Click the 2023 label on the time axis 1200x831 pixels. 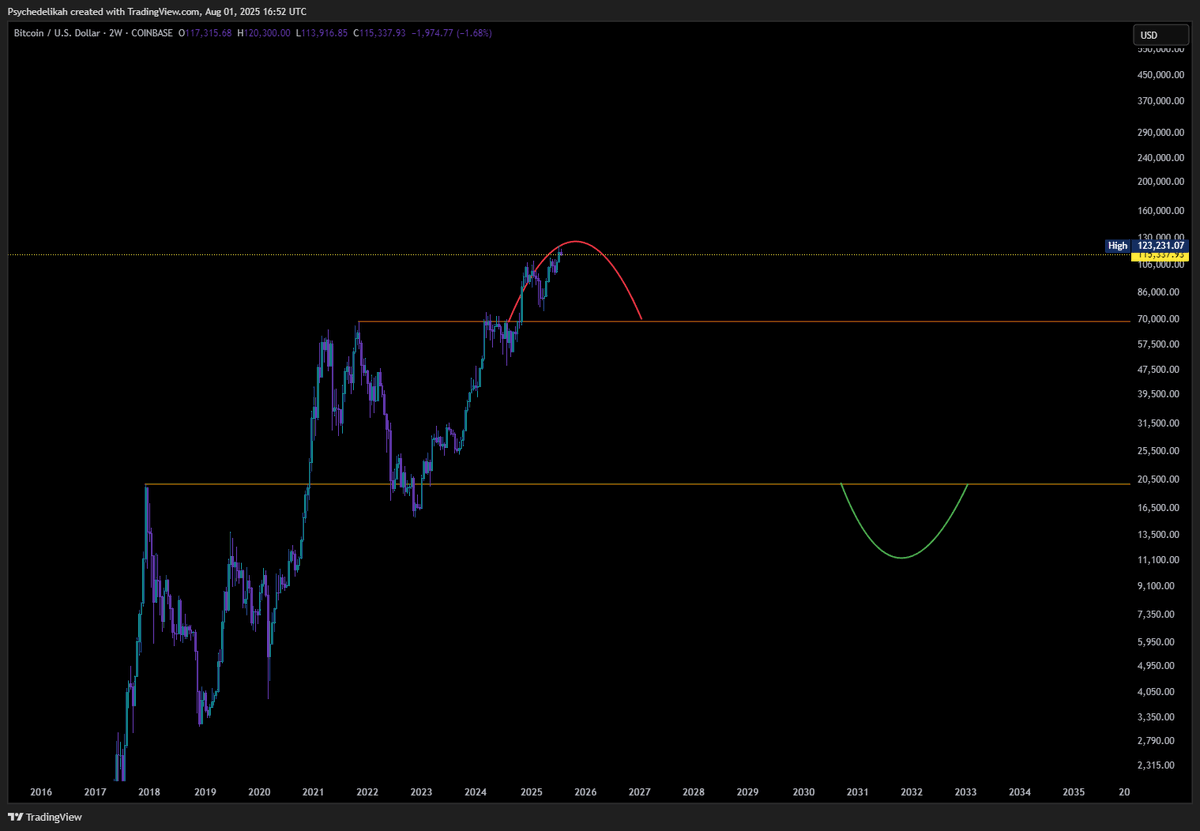coord(421,792)
